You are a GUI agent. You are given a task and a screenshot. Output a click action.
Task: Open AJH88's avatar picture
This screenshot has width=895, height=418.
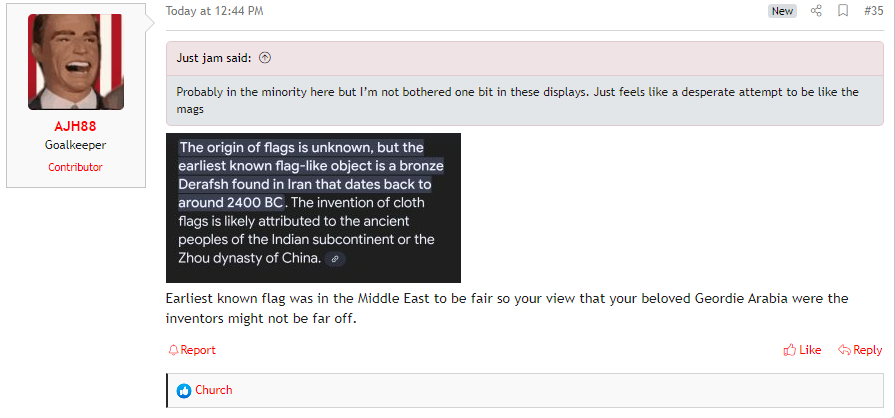(x=76, y=62)
